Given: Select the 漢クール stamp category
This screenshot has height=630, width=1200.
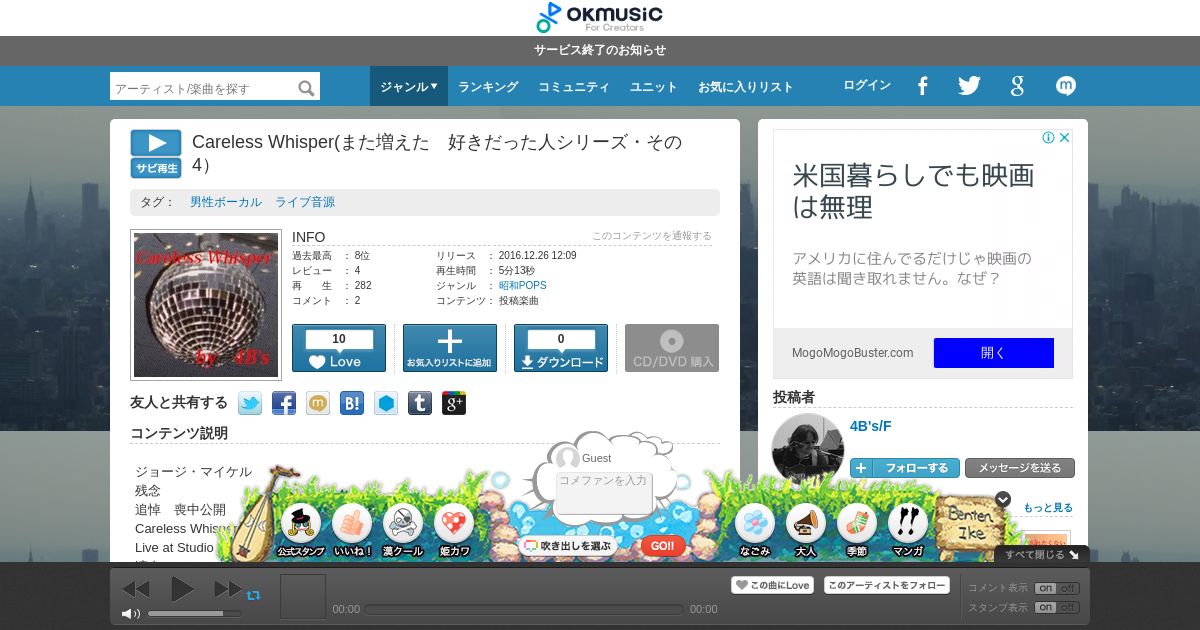Looking at the screenshot, I should [403, 530].
